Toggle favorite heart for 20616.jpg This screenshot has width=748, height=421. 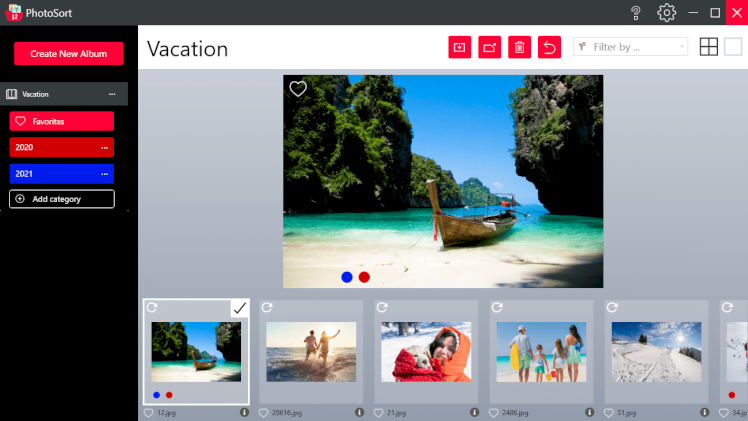point(263,413)
